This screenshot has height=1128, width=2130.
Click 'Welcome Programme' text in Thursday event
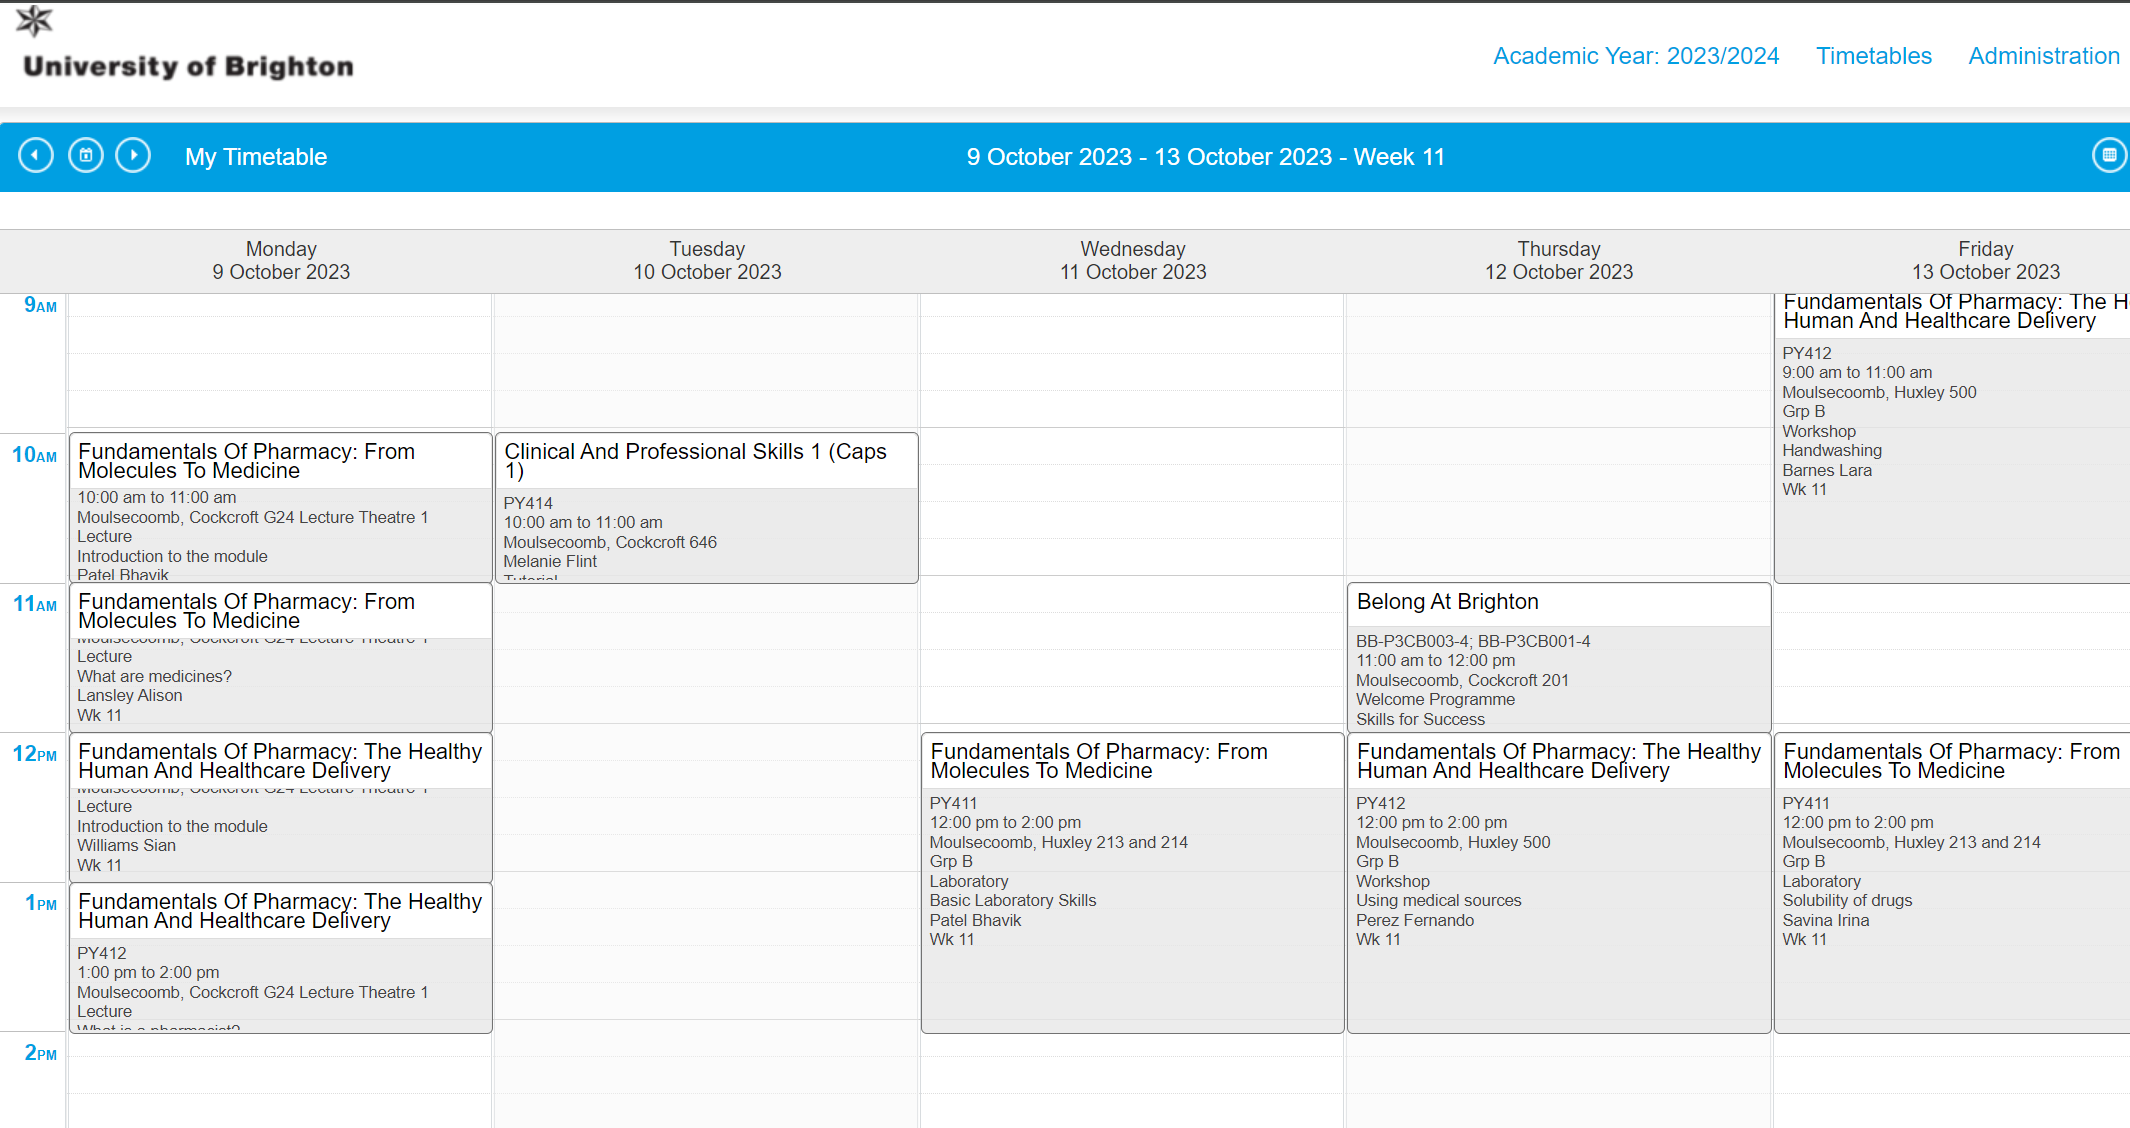tap(1435, 700)
